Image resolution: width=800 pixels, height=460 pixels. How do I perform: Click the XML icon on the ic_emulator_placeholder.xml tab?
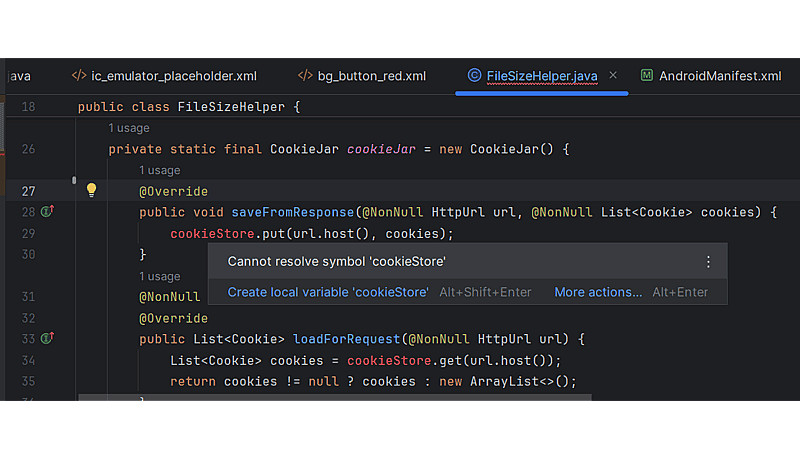point(79,76)
